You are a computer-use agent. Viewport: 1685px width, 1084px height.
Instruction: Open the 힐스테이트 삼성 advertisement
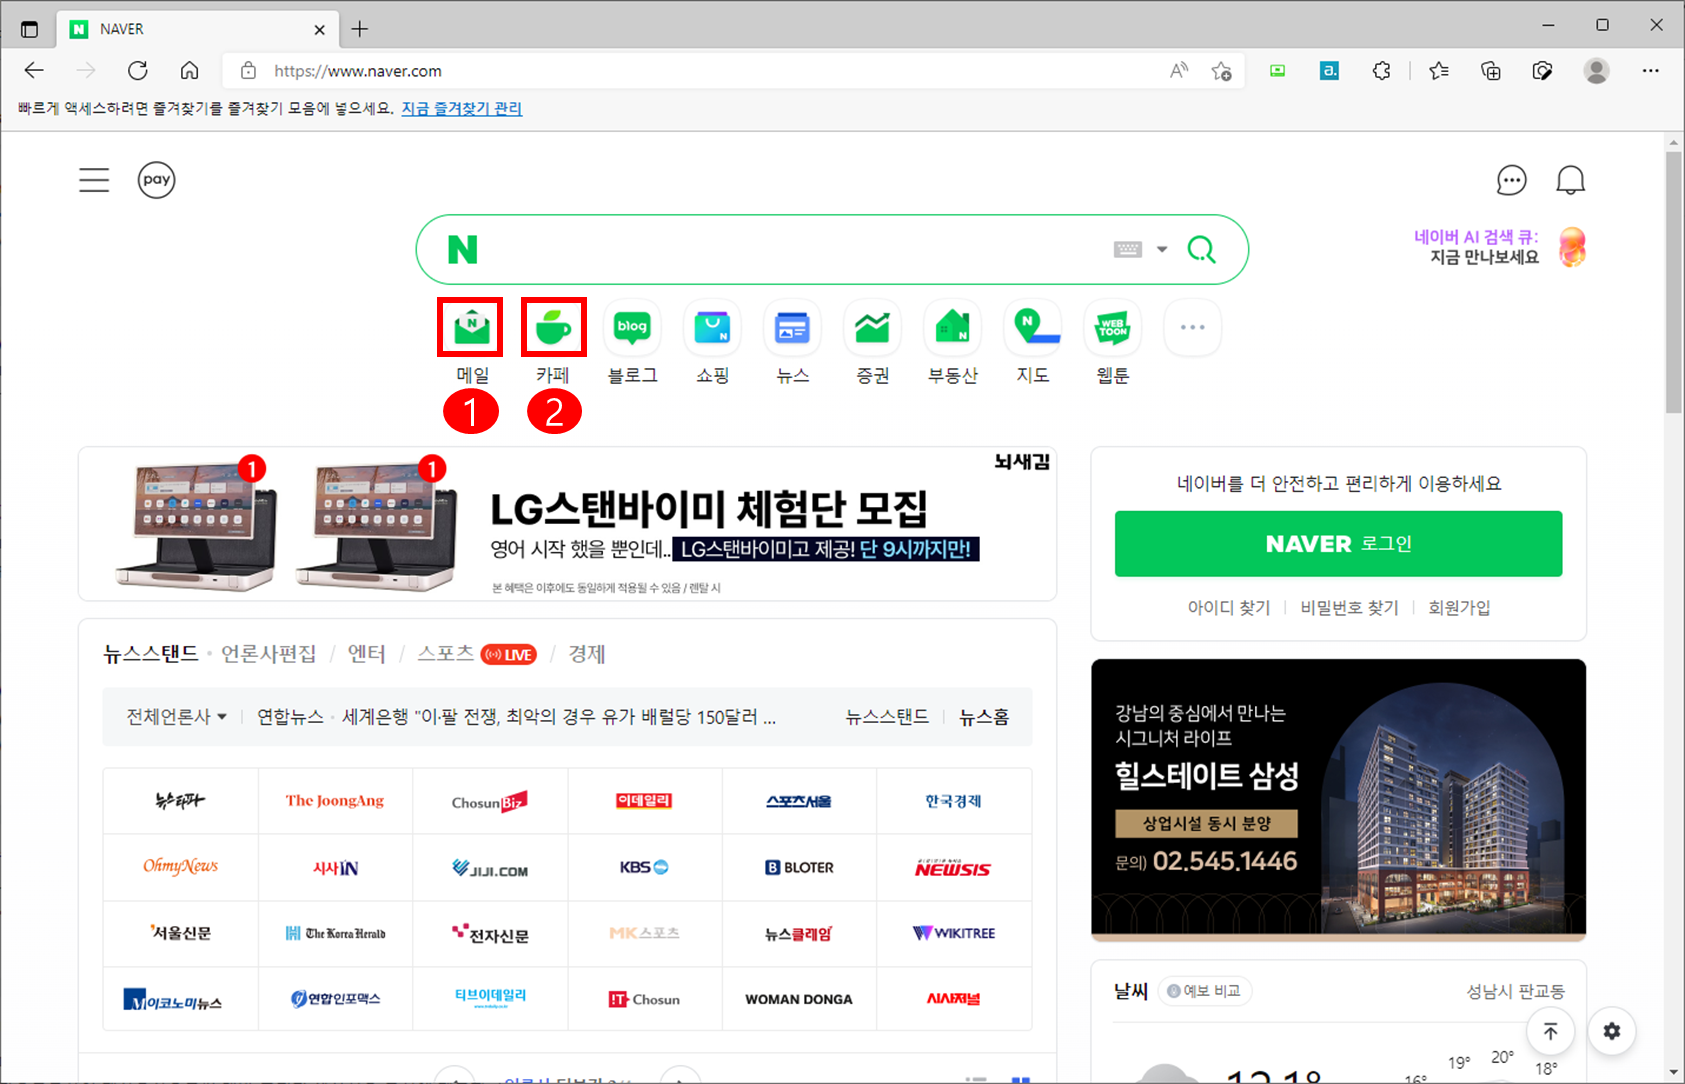1338,800
